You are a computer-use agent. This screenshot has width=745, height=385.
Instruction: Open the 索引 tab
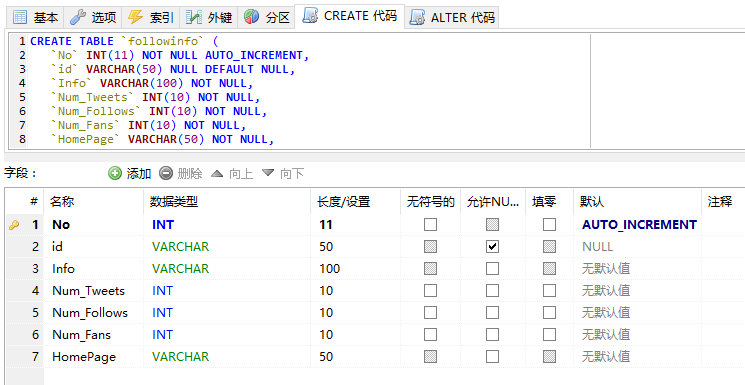coord(151,18)
